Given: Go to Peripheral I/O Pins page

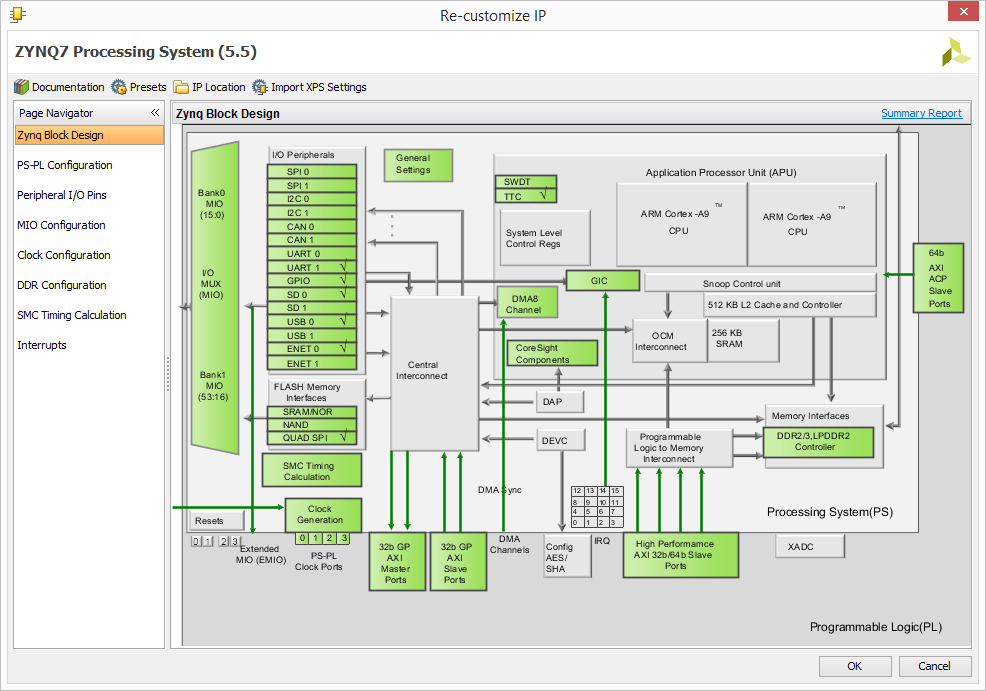Looking at the screenshot, I should click(x=62, y=195).
